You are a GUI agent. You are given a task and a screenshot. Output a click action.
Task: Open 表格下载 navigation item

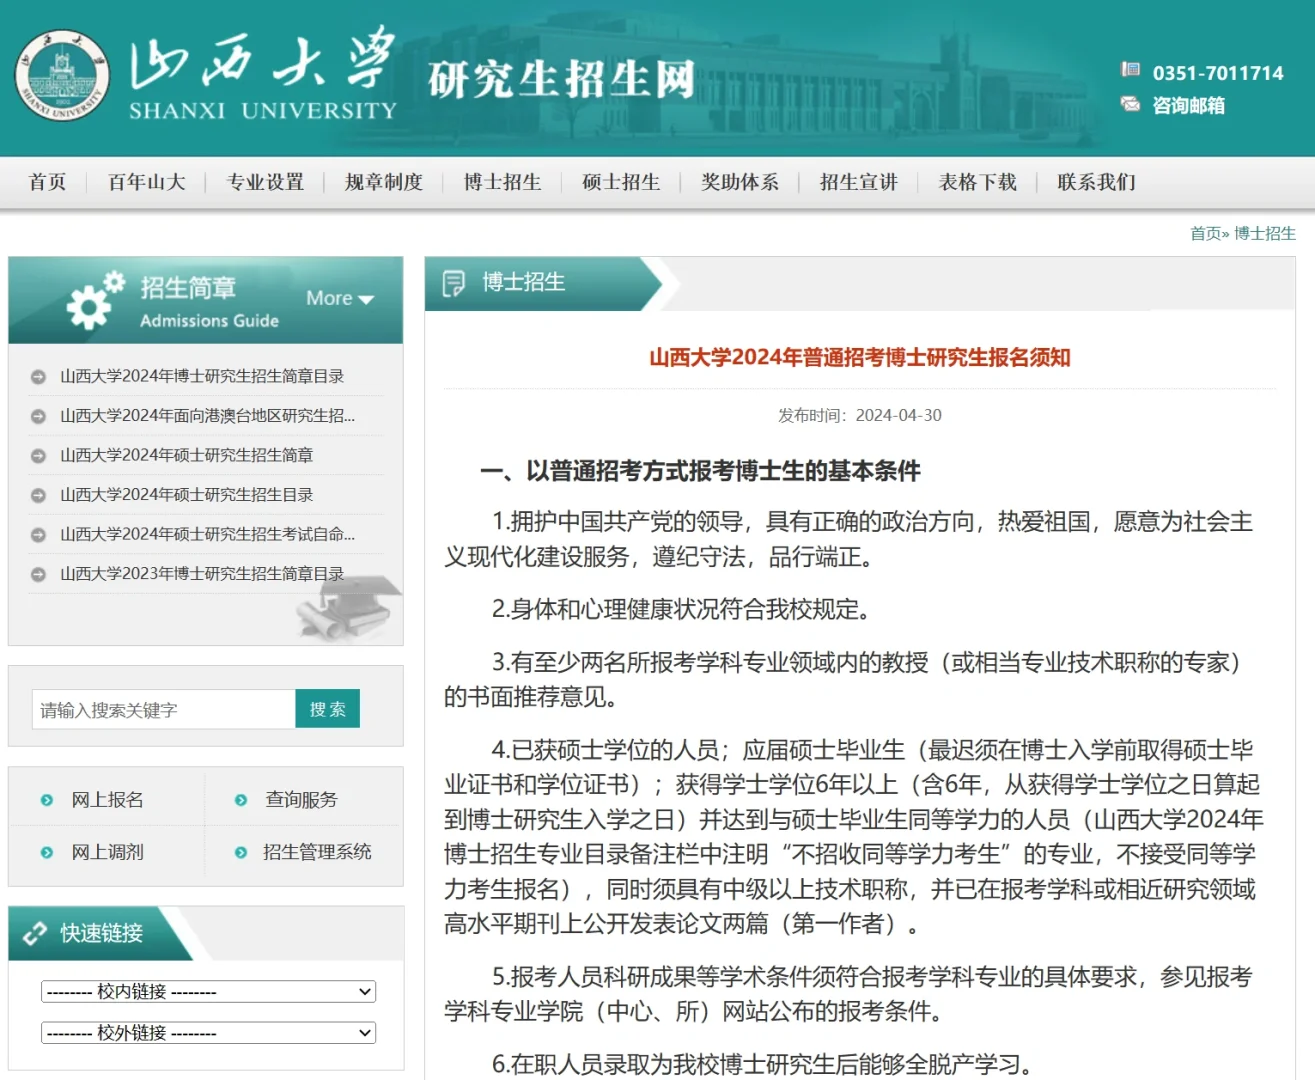[x=978, y=182]
